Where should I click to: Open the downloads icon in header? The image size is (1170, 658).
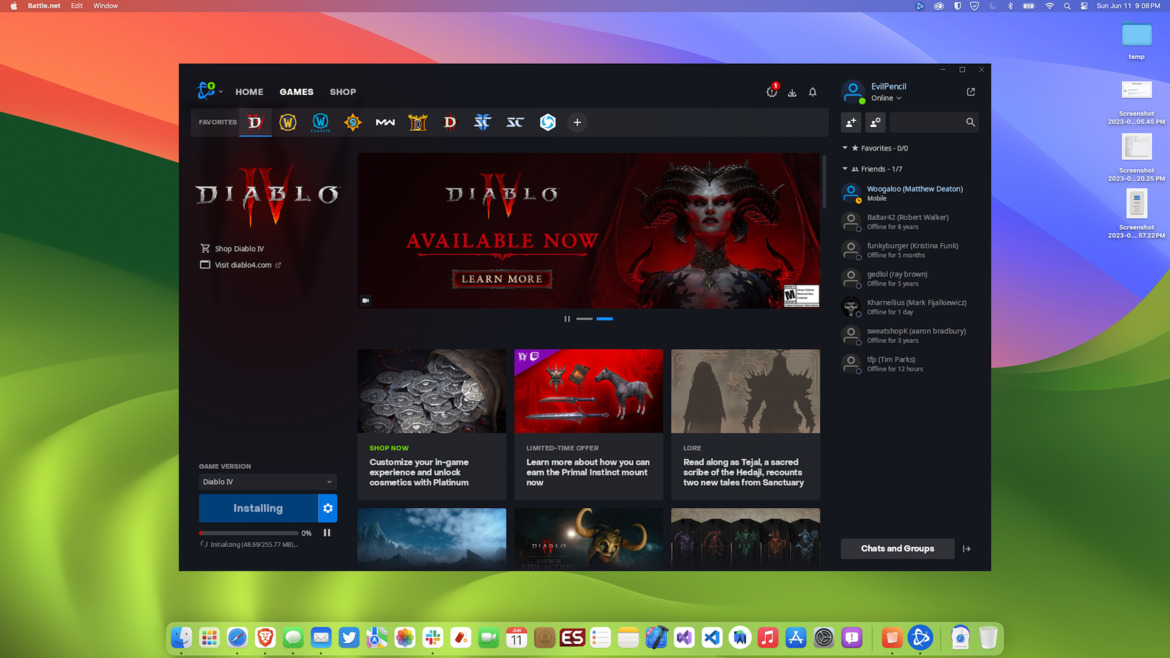tap(792, 93)
